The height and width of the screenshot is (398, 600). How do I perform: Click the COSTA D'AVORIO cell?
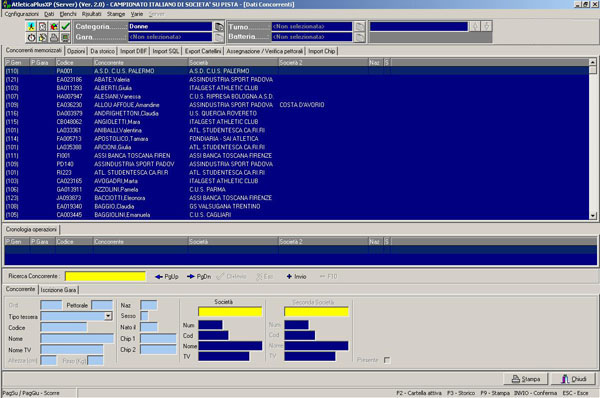pos(302,105)
